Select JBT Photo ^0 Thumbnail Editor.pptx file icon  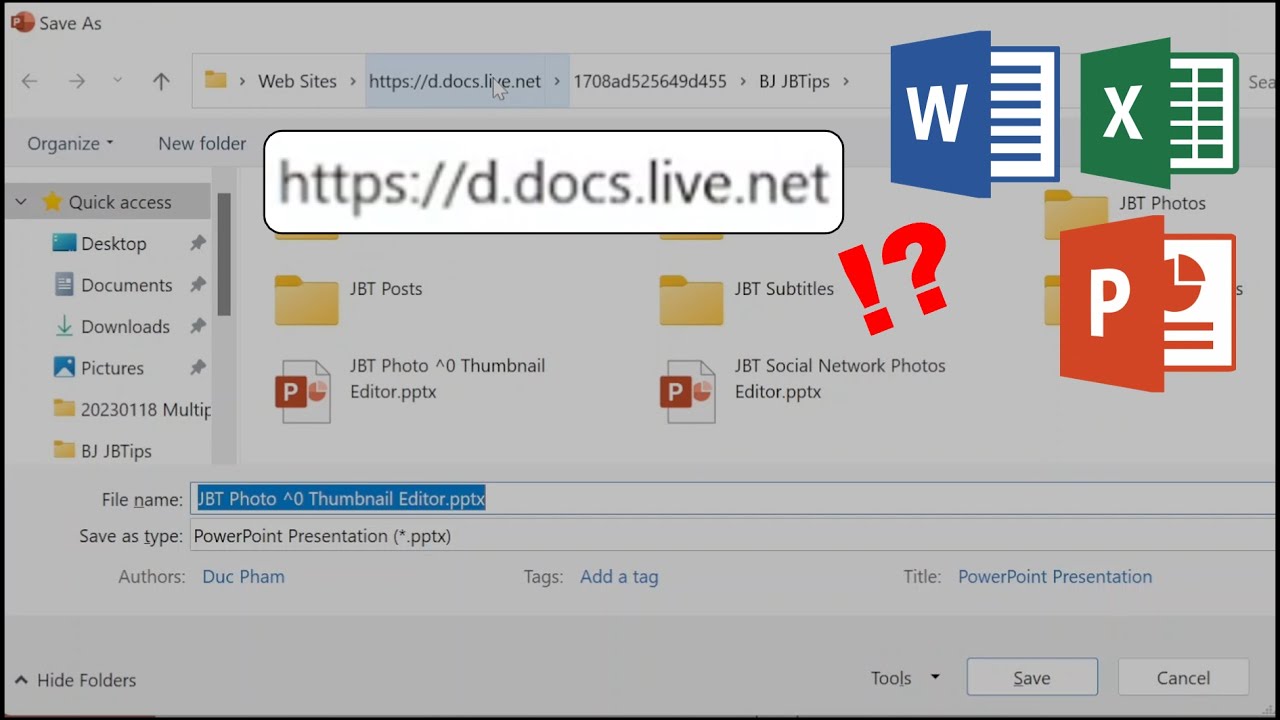click(x=303, y=391)
